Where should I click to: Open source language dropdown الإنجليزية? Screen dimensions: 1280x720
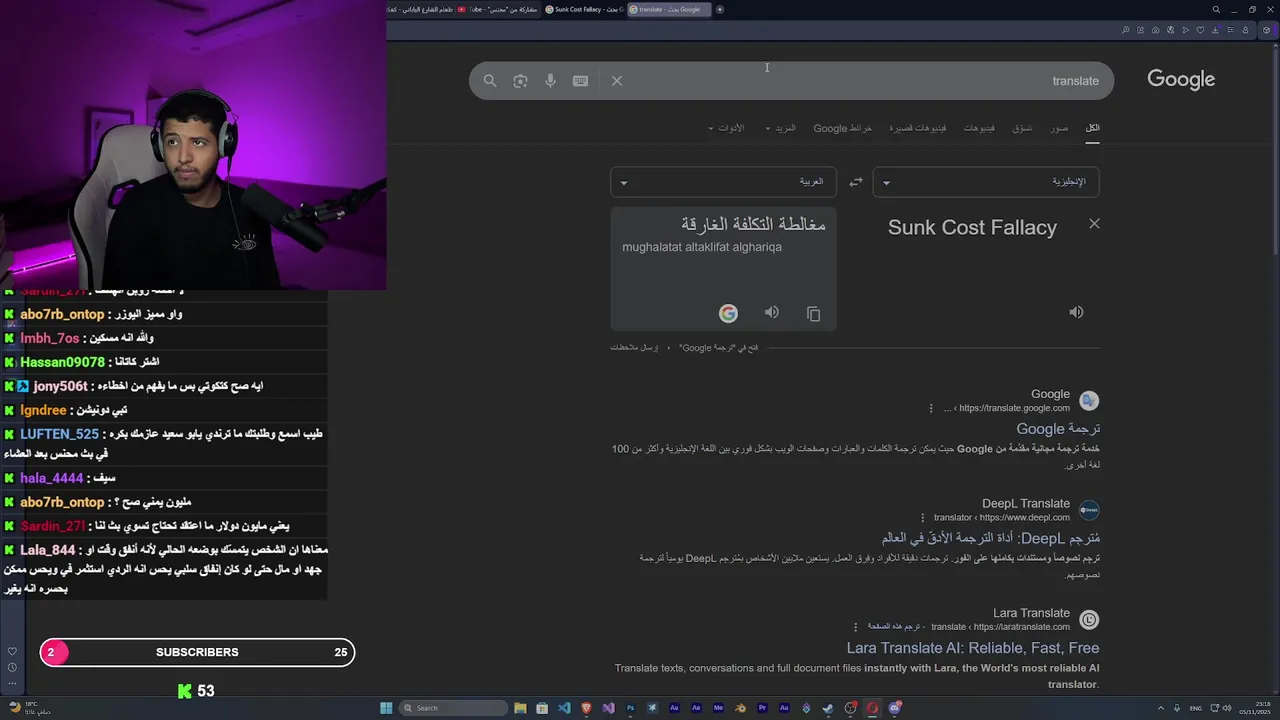click(x=986, y=182)
